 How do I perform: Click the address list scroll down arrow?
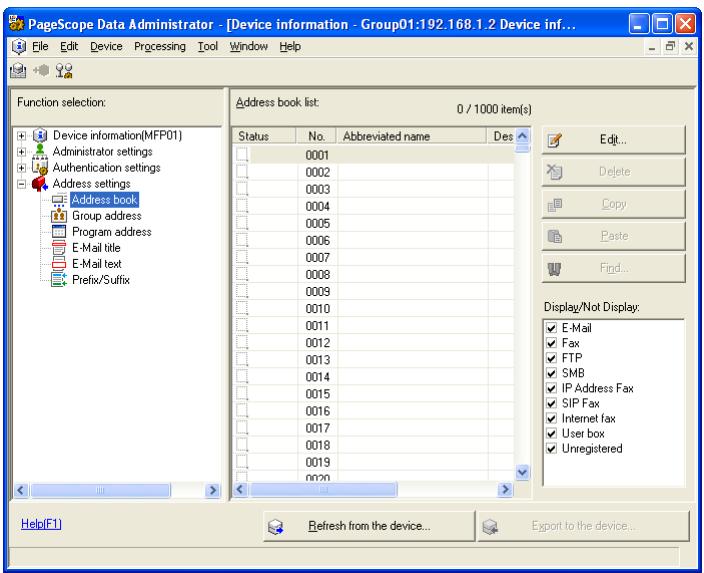[x=522, y=472]
